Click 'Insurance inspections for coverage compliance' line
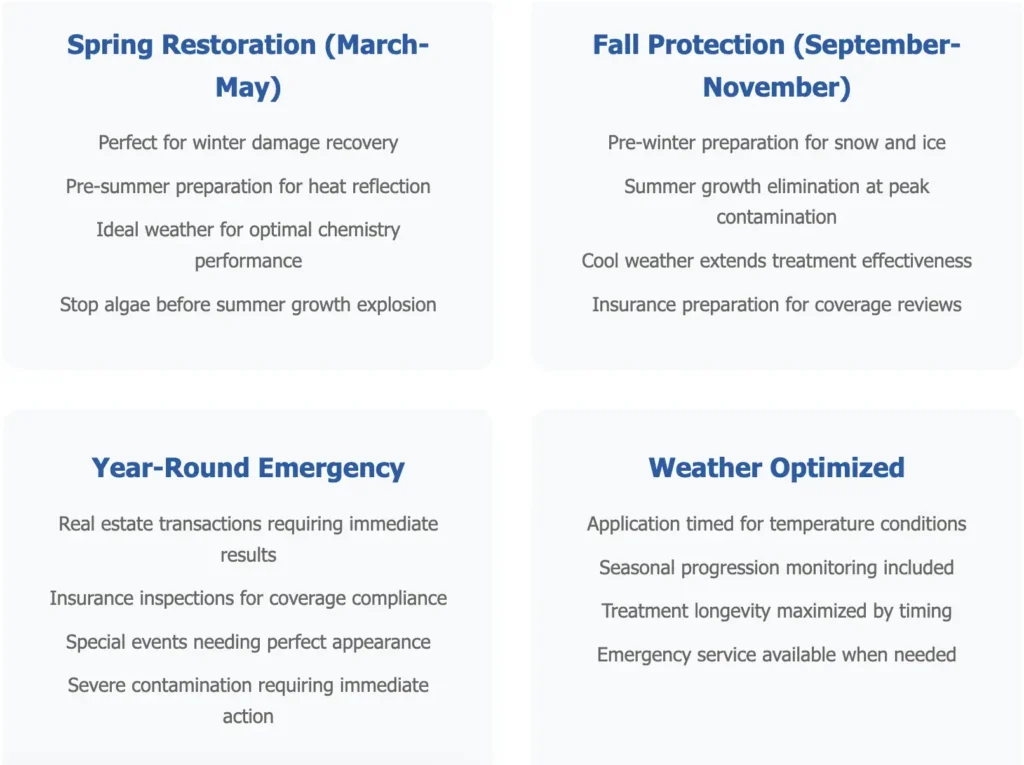The width and height of the screenshot is (1024, 765). point(248,599)
